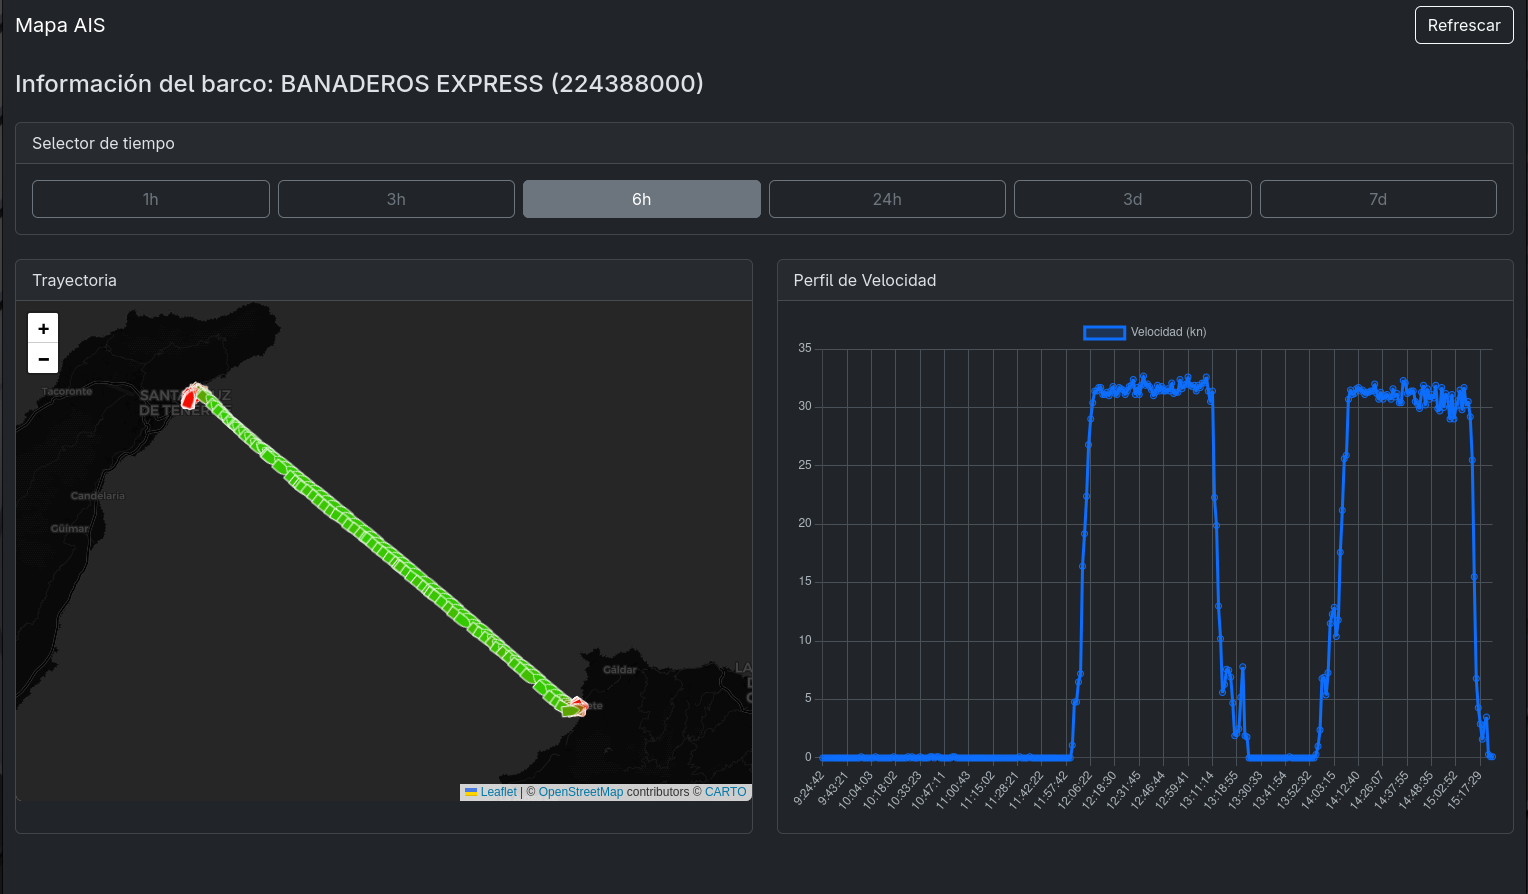Open the Leaflet attribution link
This screenshot has width=1528, height=894.
click(x=498, y=792)
